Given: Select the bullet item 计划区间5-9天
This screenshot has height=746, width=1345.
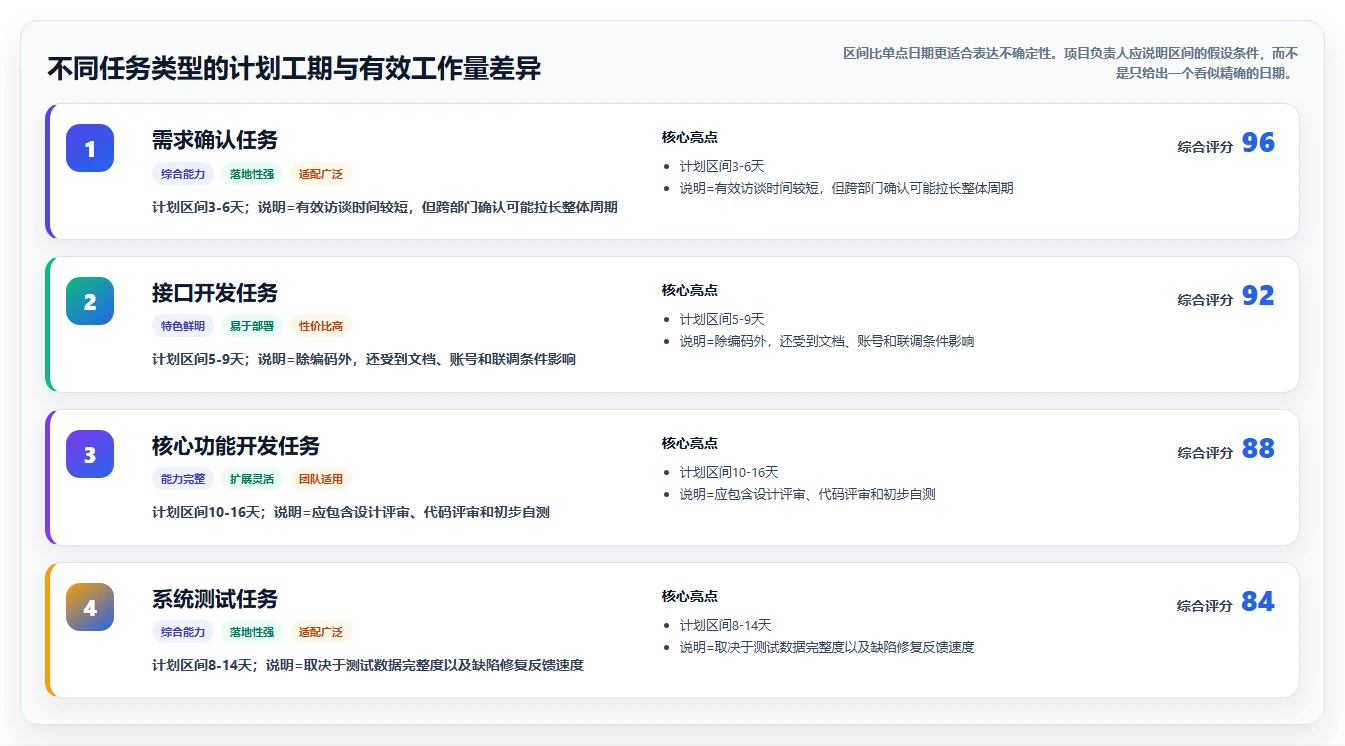Looking at the screenshot, I should [722, 319].
